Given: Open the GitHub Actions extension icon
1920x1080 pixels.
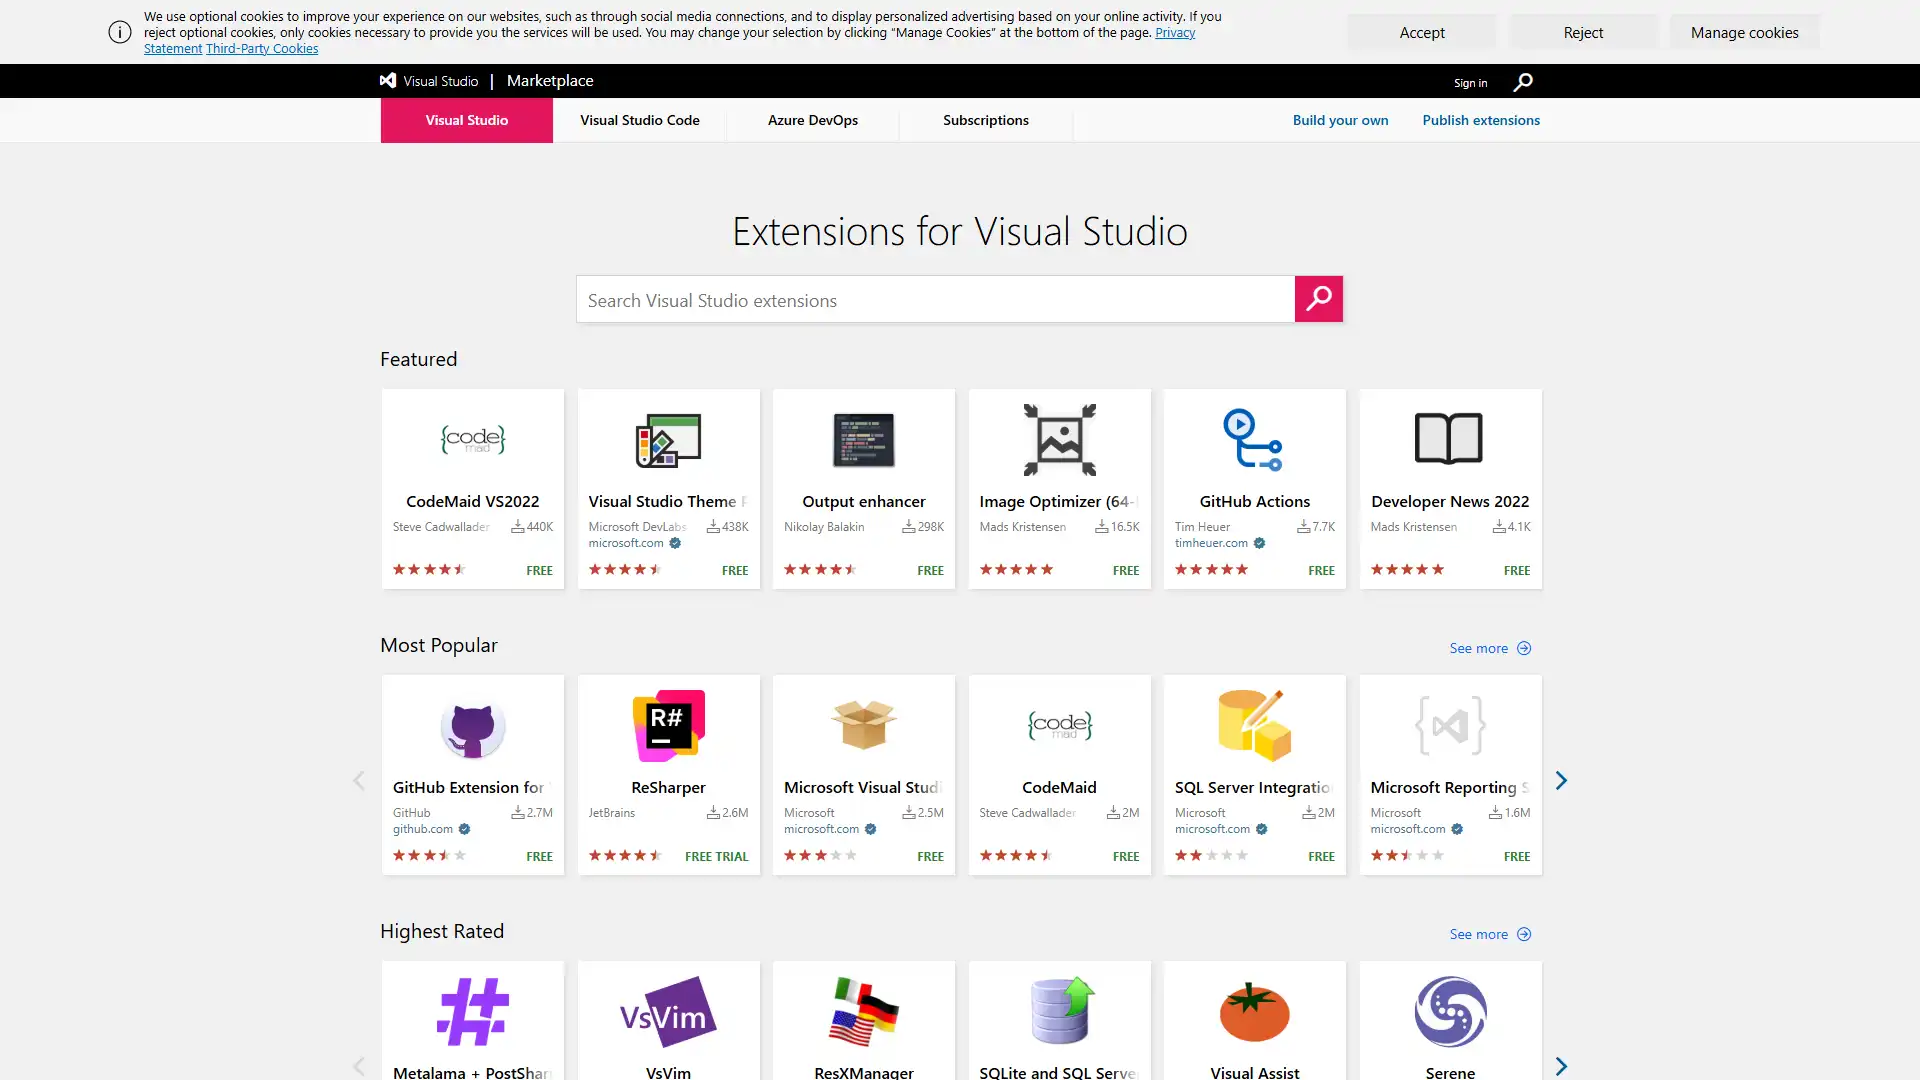Looking at the screenshot, I should 1254,440.
